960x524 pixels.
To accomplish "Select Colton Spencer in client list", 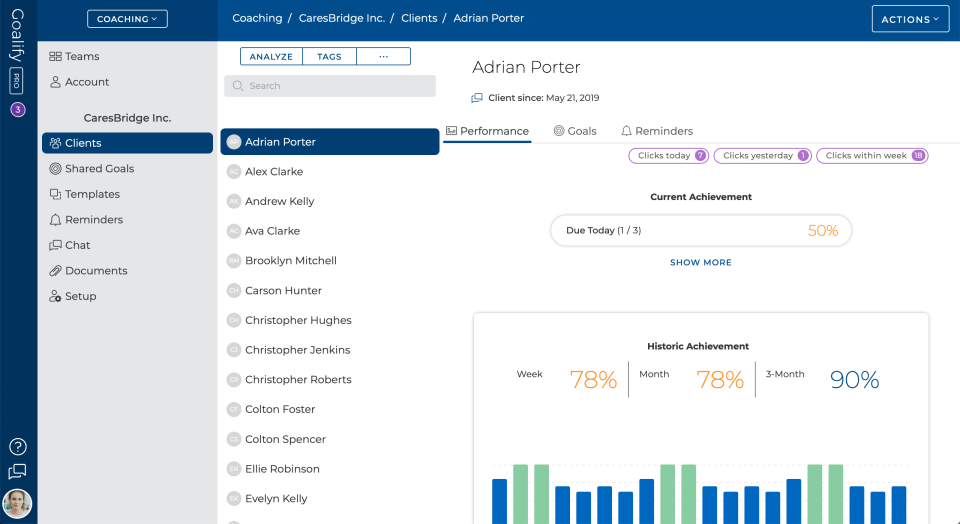I will (x=330, y=440).
